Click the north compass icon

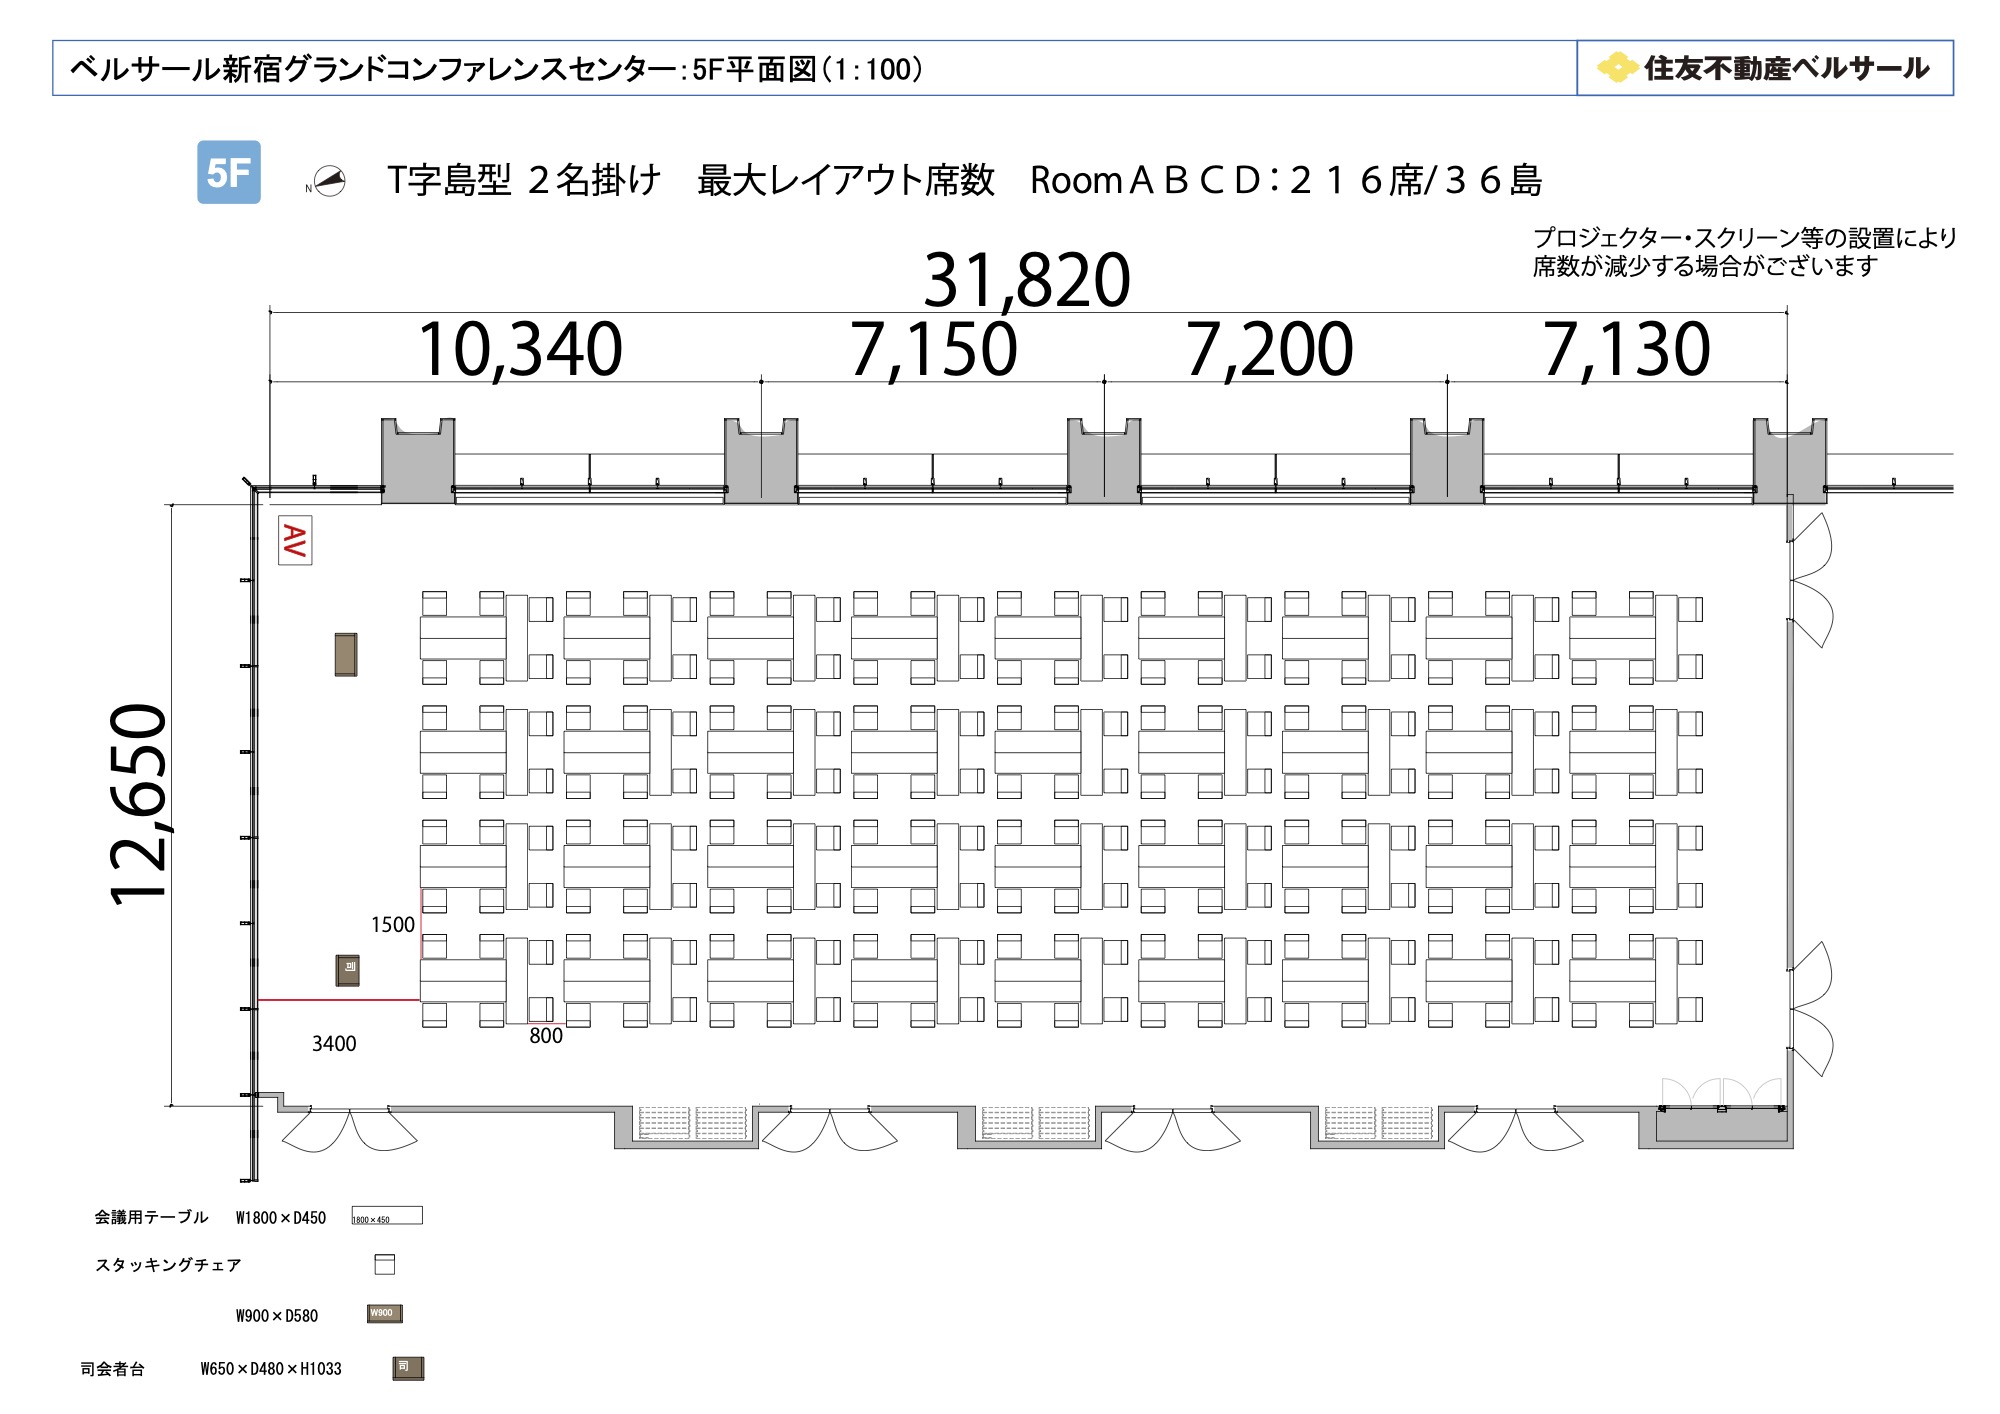[x=327, y=182]
